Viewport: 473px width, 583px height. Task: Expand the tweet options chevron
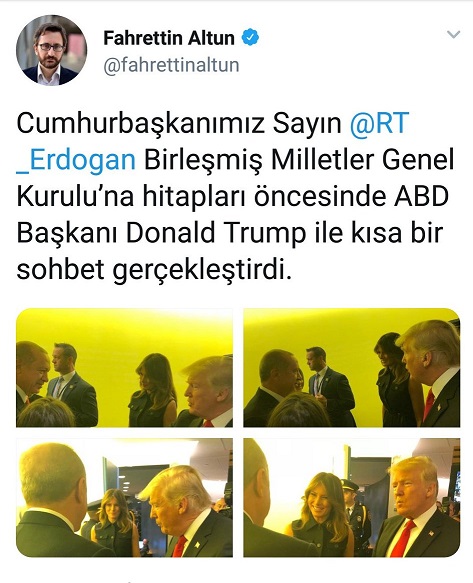pos(453,35)
